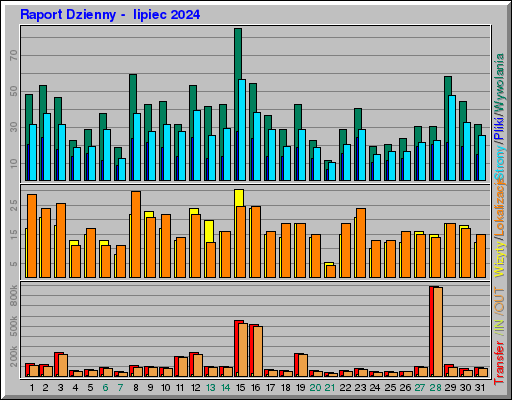
Task: Click day label 15 on x-axis
Action: pyautogui.click(x=240, y=388)
